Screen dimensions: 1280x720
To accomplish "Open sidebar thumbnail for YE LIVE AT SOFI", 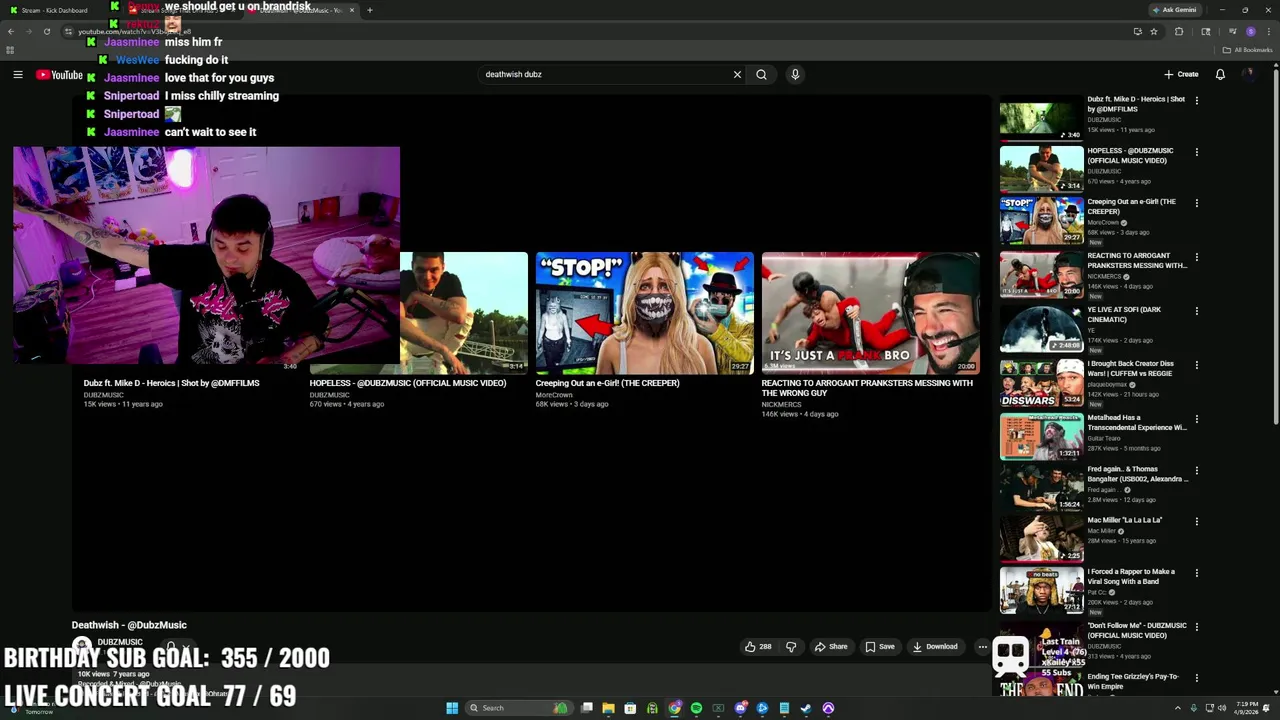I will 1041,329.
